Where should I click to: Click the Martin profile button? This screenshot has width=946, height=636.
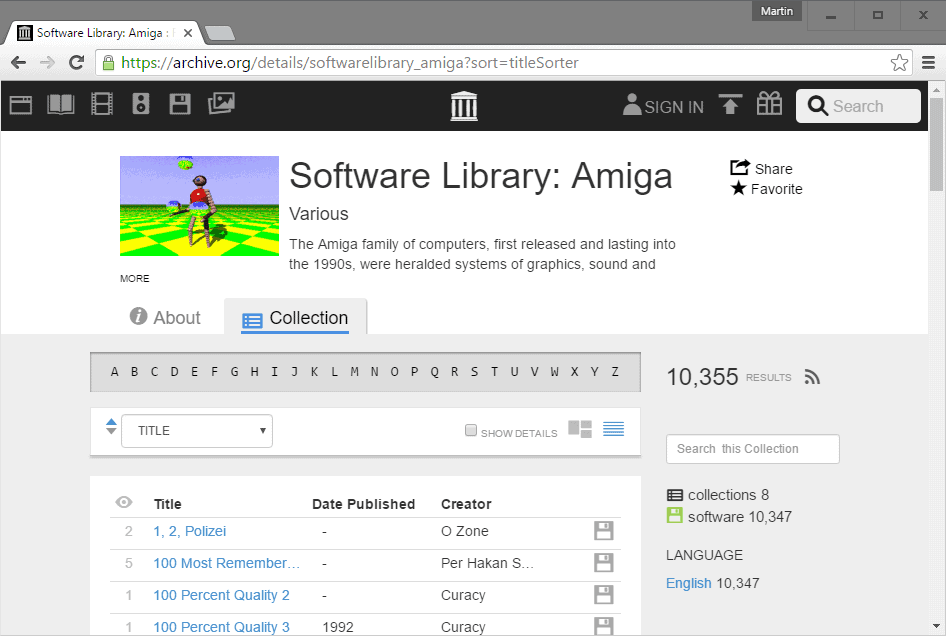tap(776, 11)
